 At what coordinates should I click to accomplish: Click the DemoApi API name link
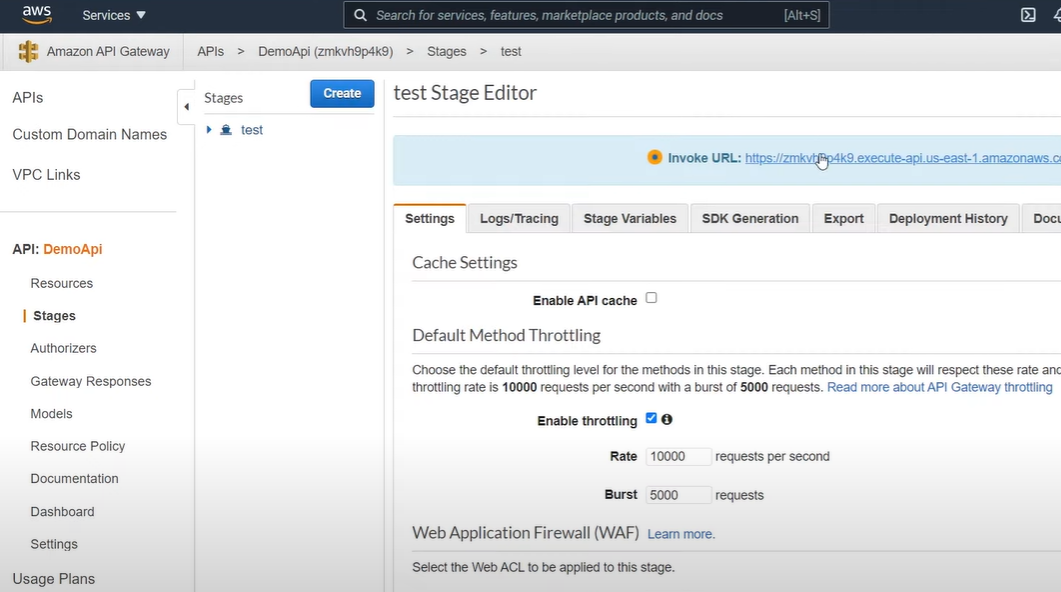[x=72, y=249]
